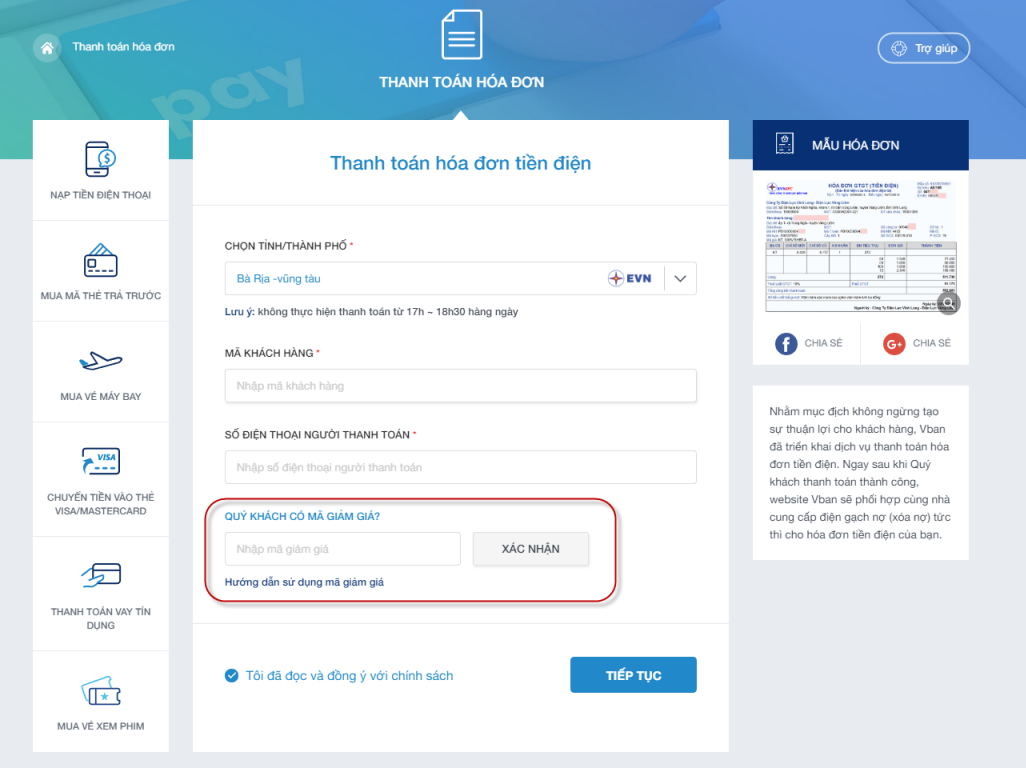This screenshot has height=768, width=1026.
Task: Share via the Facebook icon
Action: coord(787,344)
